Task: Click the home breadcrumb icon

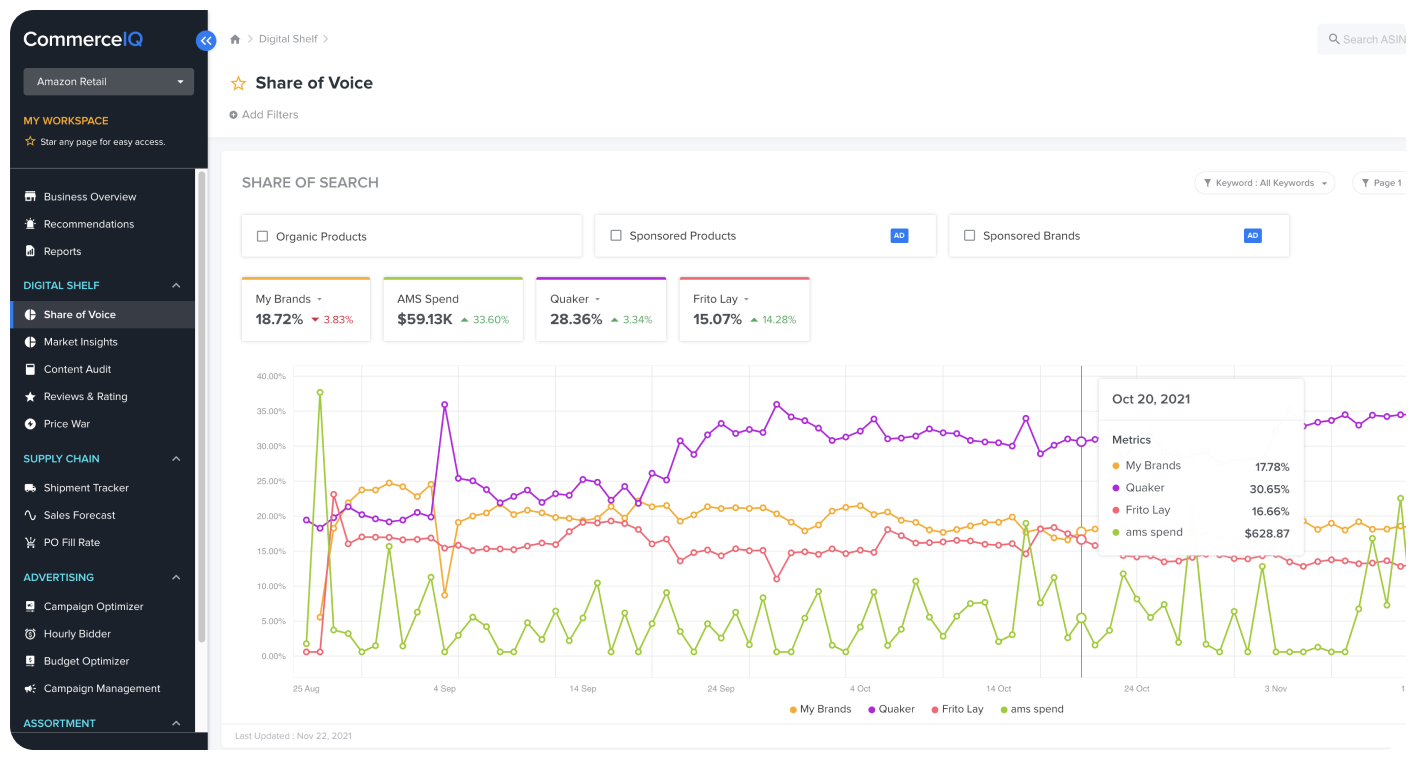Action: tap(235, 40)
